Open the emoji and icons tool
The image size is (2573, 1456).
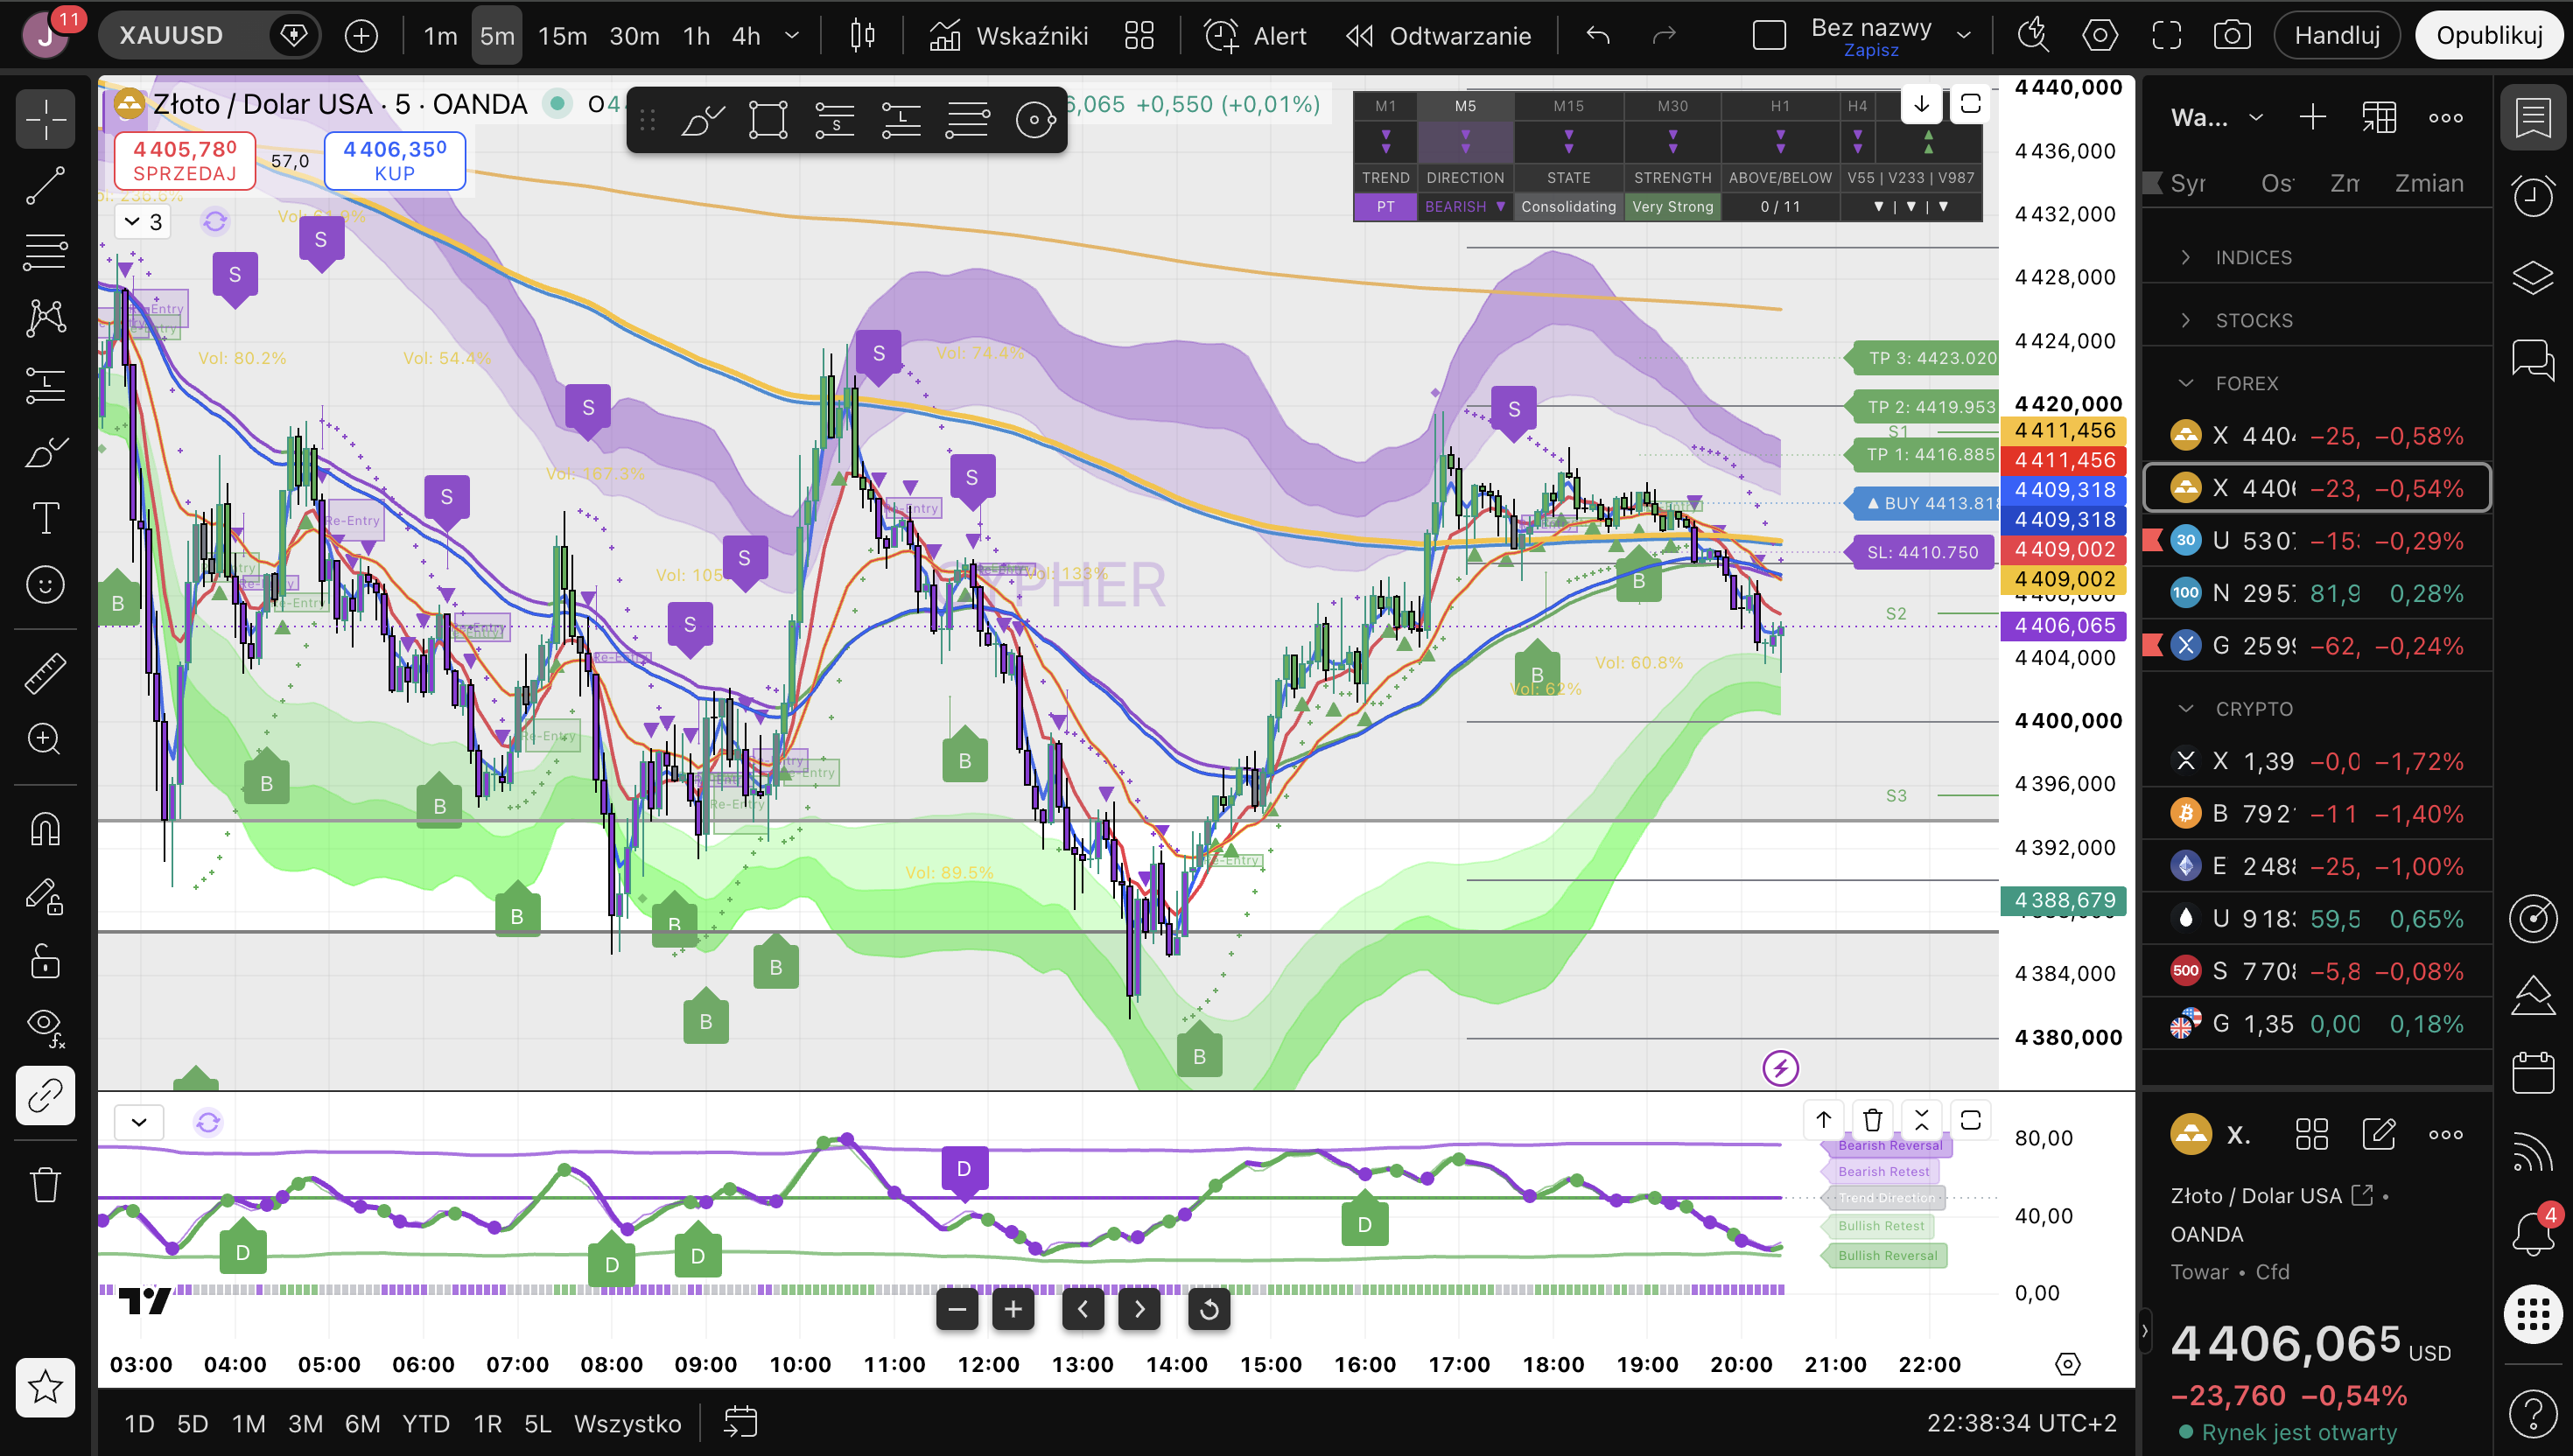pyautogui.click(x=45, y=585)
